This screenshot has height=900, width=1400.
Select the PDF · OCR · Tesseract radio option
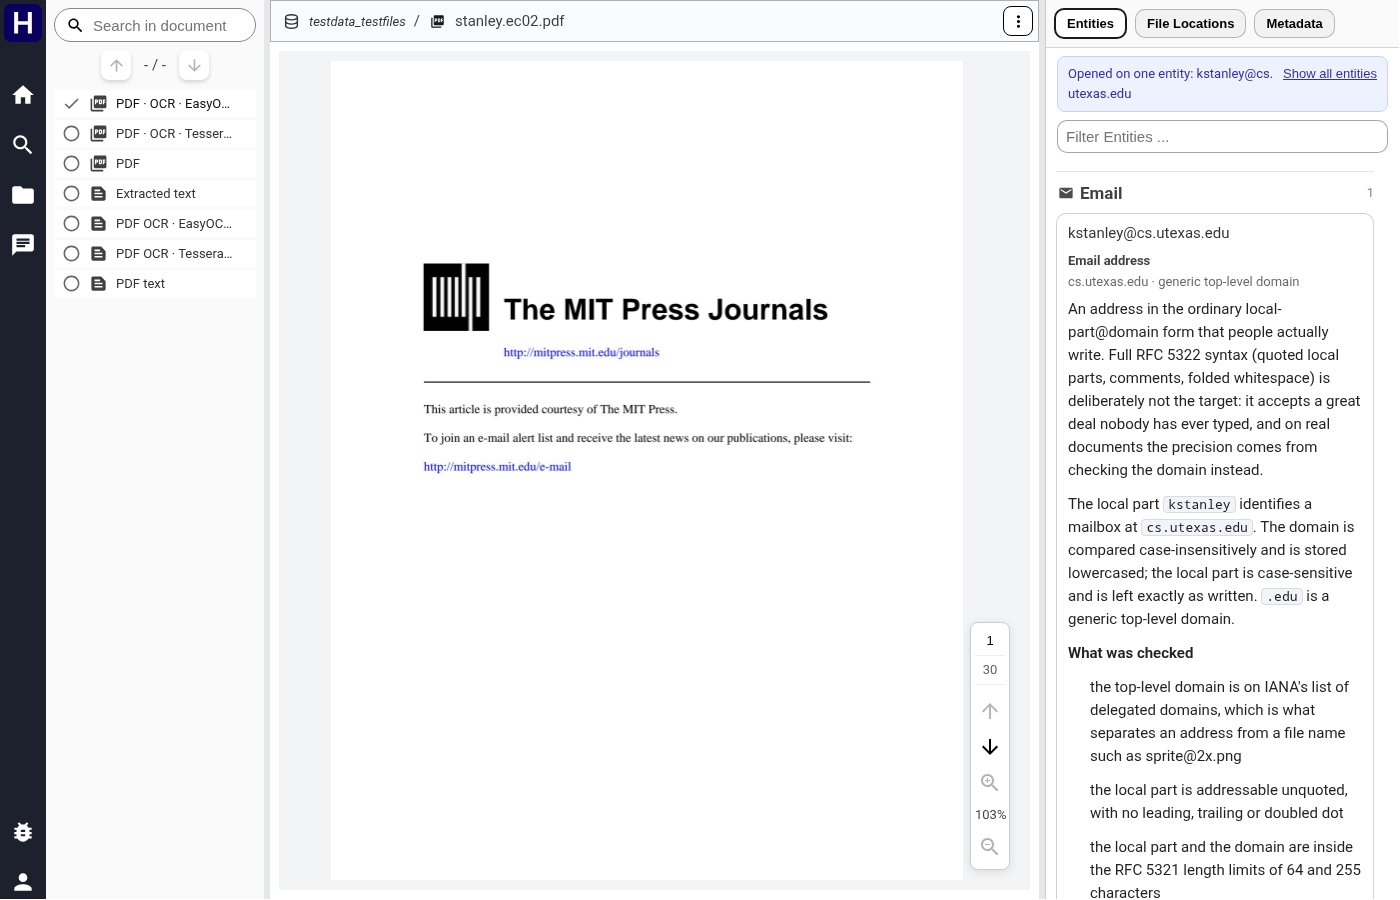pyautogui.click(x=71, y=134)
